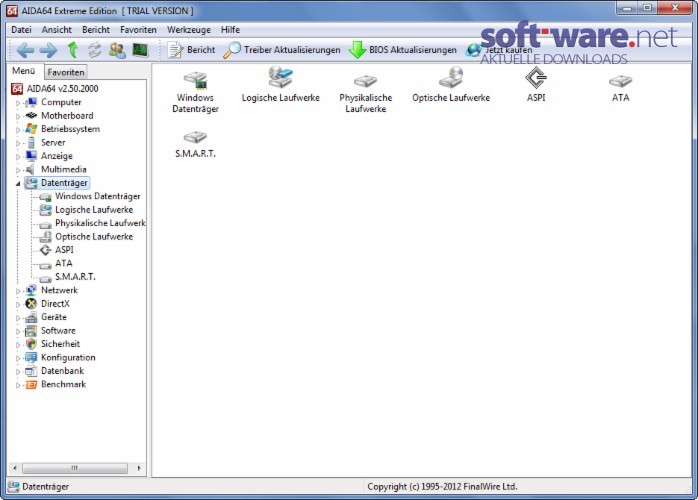Select Windows Datenträger in the tree
Viewport: 698px width, 500px height.
pyautogui.click(x=97, y=196)
